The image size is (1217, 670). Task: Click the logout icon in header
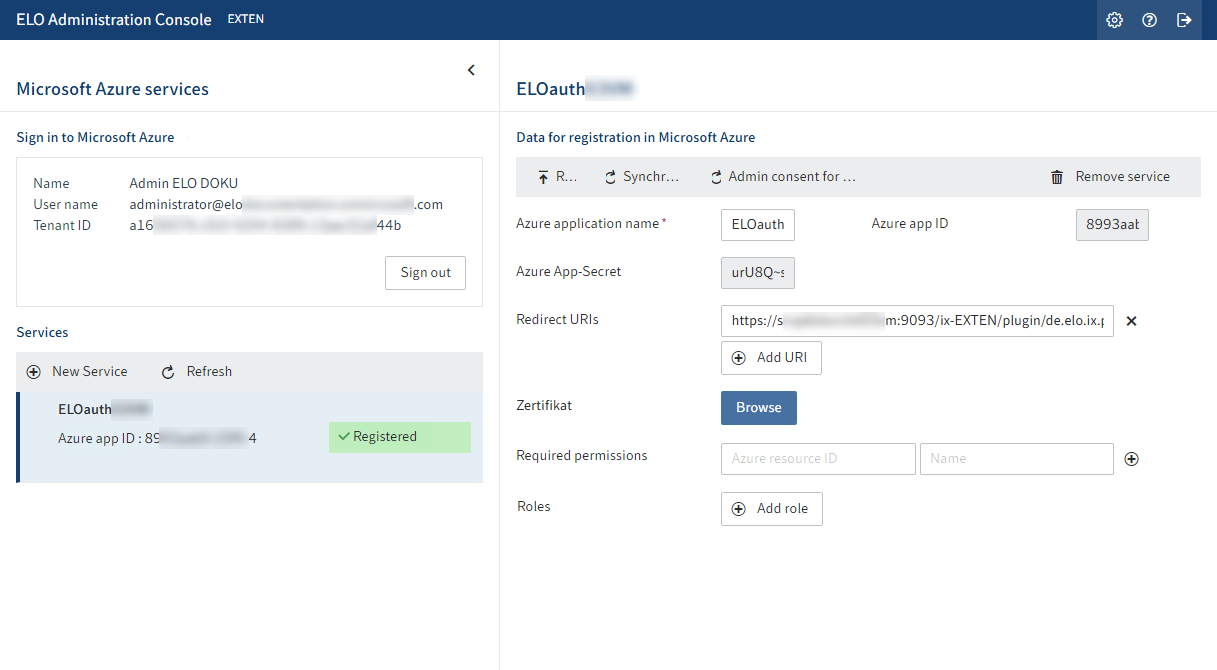[1184, 20]
